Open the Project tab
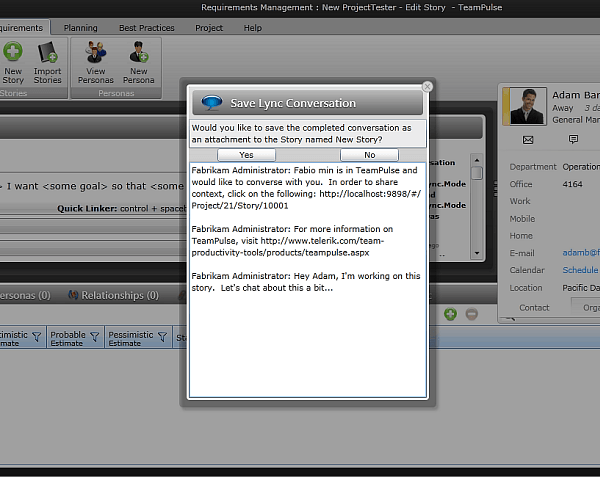600x477 pixels. (209, 28)
